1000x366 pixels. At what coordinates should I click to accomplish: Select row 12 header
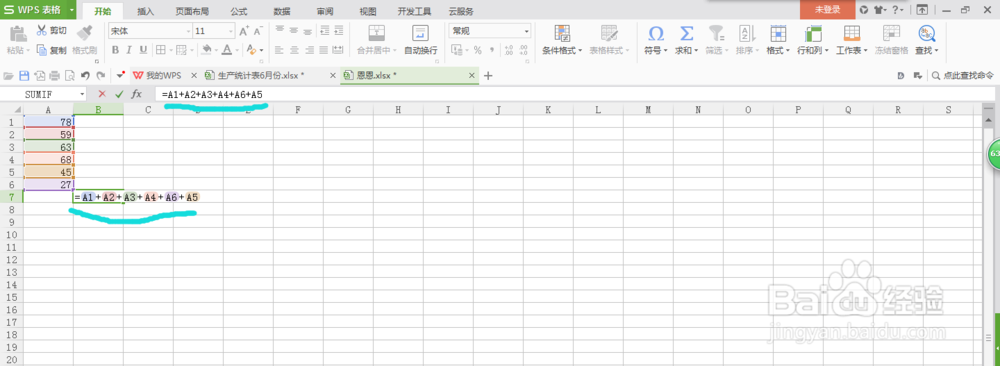pos(11,260)
